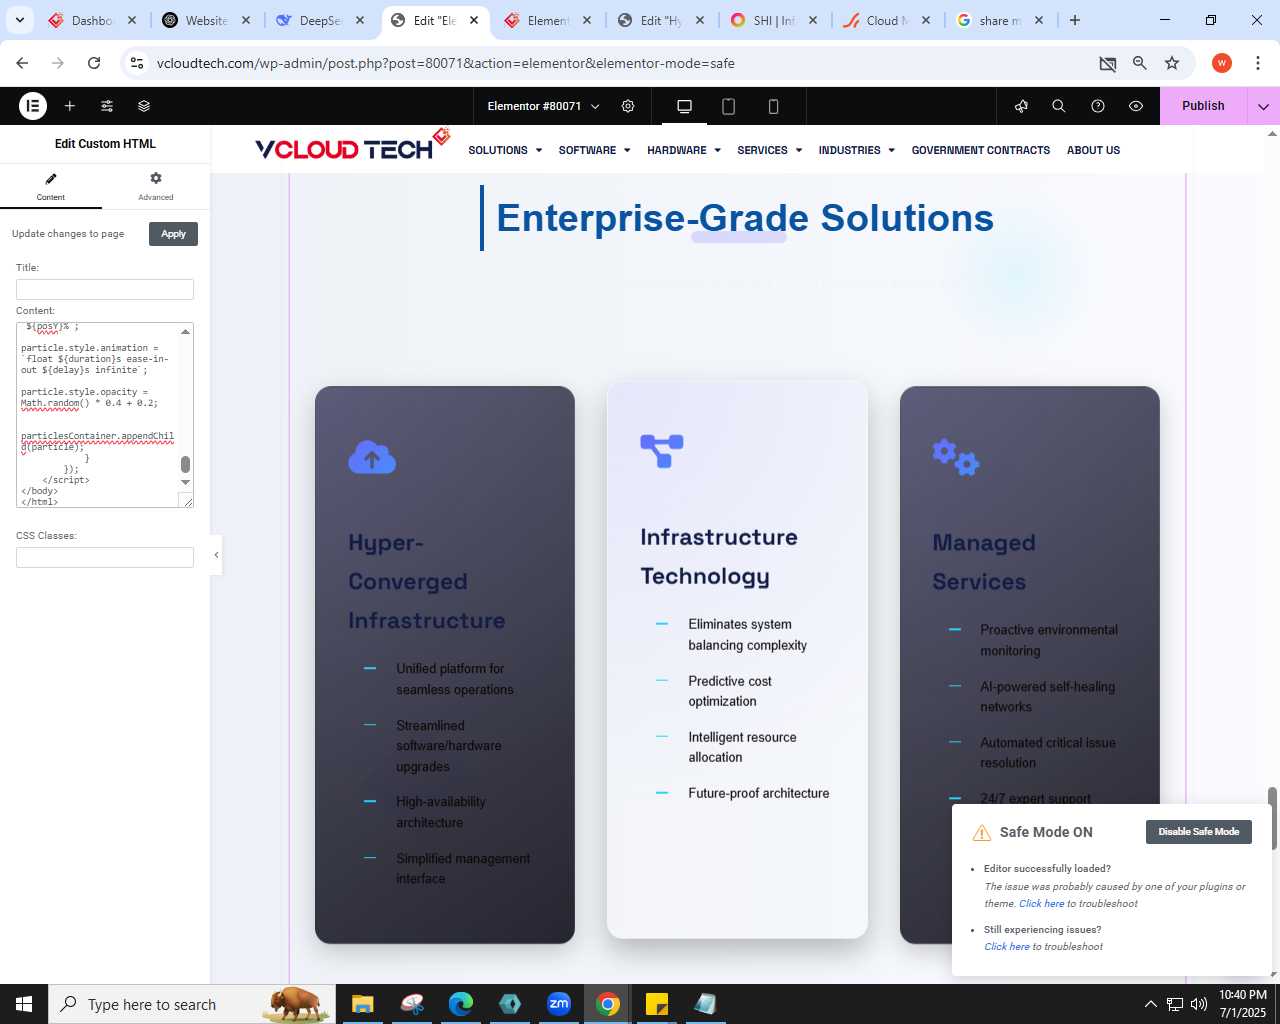
Task: Close the Website browser tab
Action: tap(245, 20)
